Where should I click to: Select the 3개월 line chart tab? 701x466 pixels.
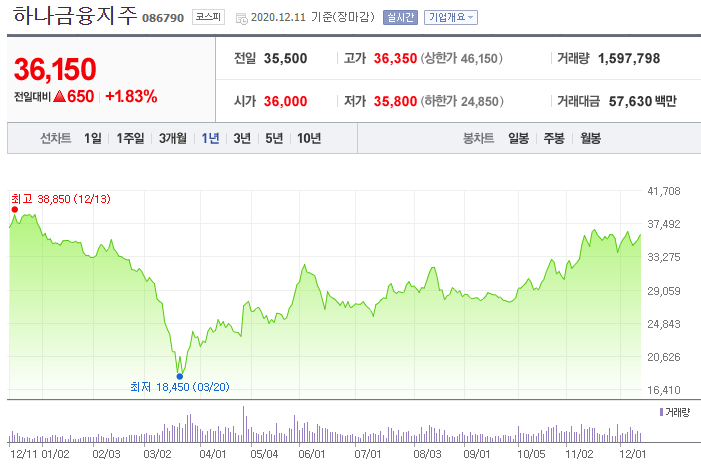pyautogui.click(x=173, y=138)
